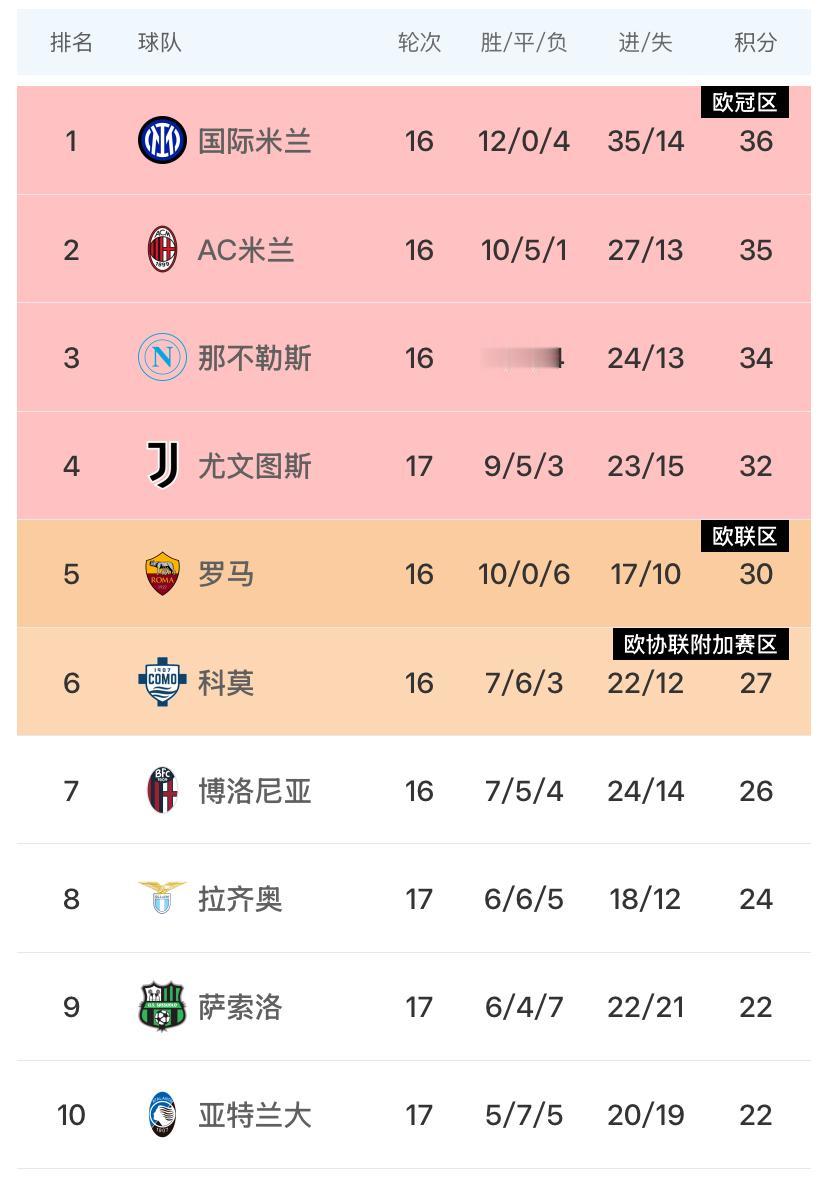Click the 欧冠区 zone label
The width and height of the screenshot is (828, 1190).
coord(745,102)
